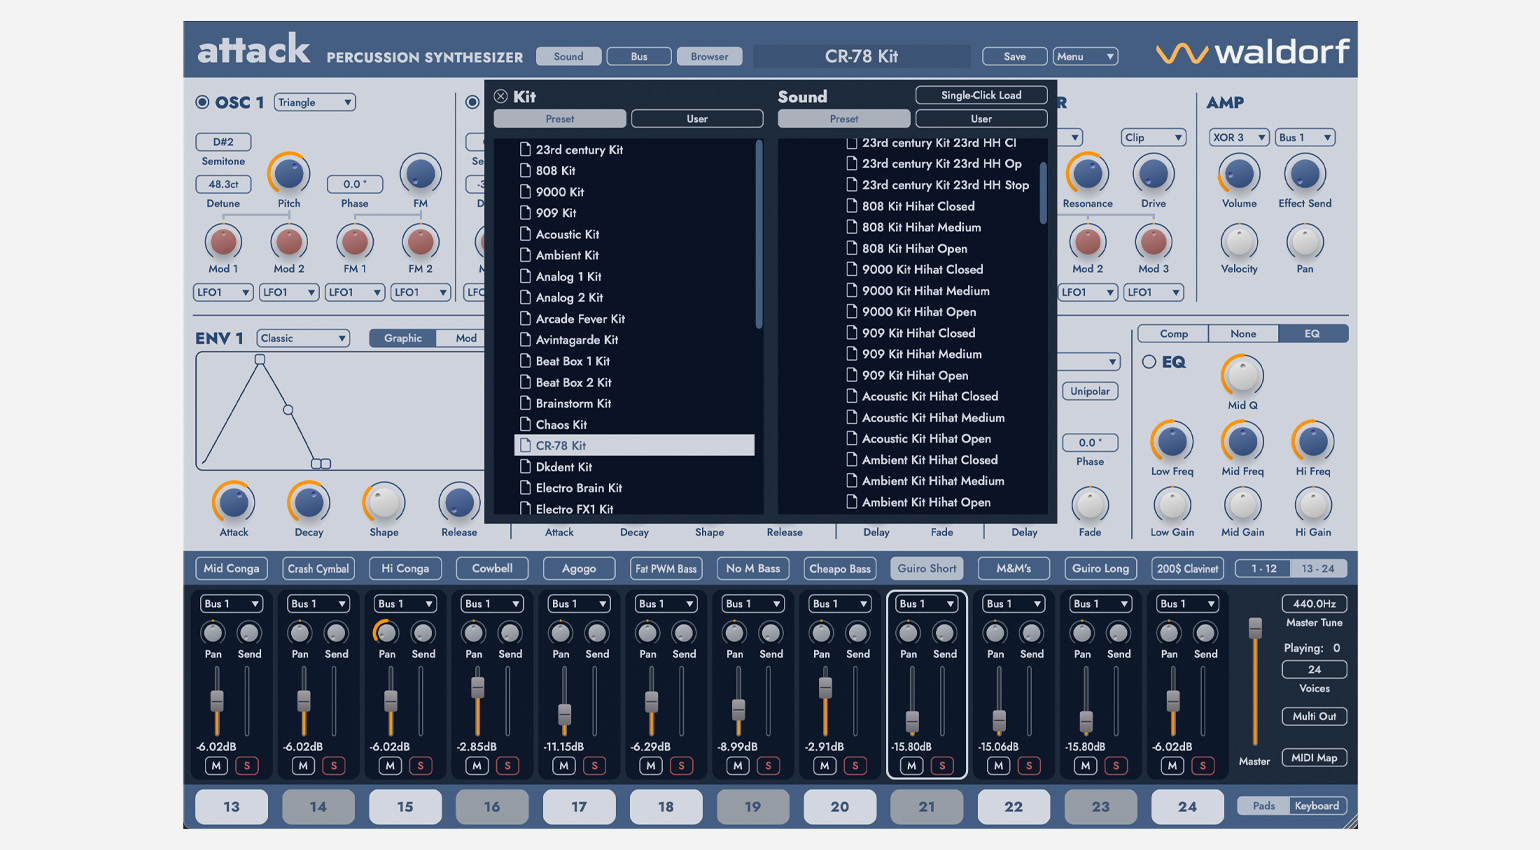
Task: Enable the OSC 1 power toggle
Action: click(x=202, y=102)
